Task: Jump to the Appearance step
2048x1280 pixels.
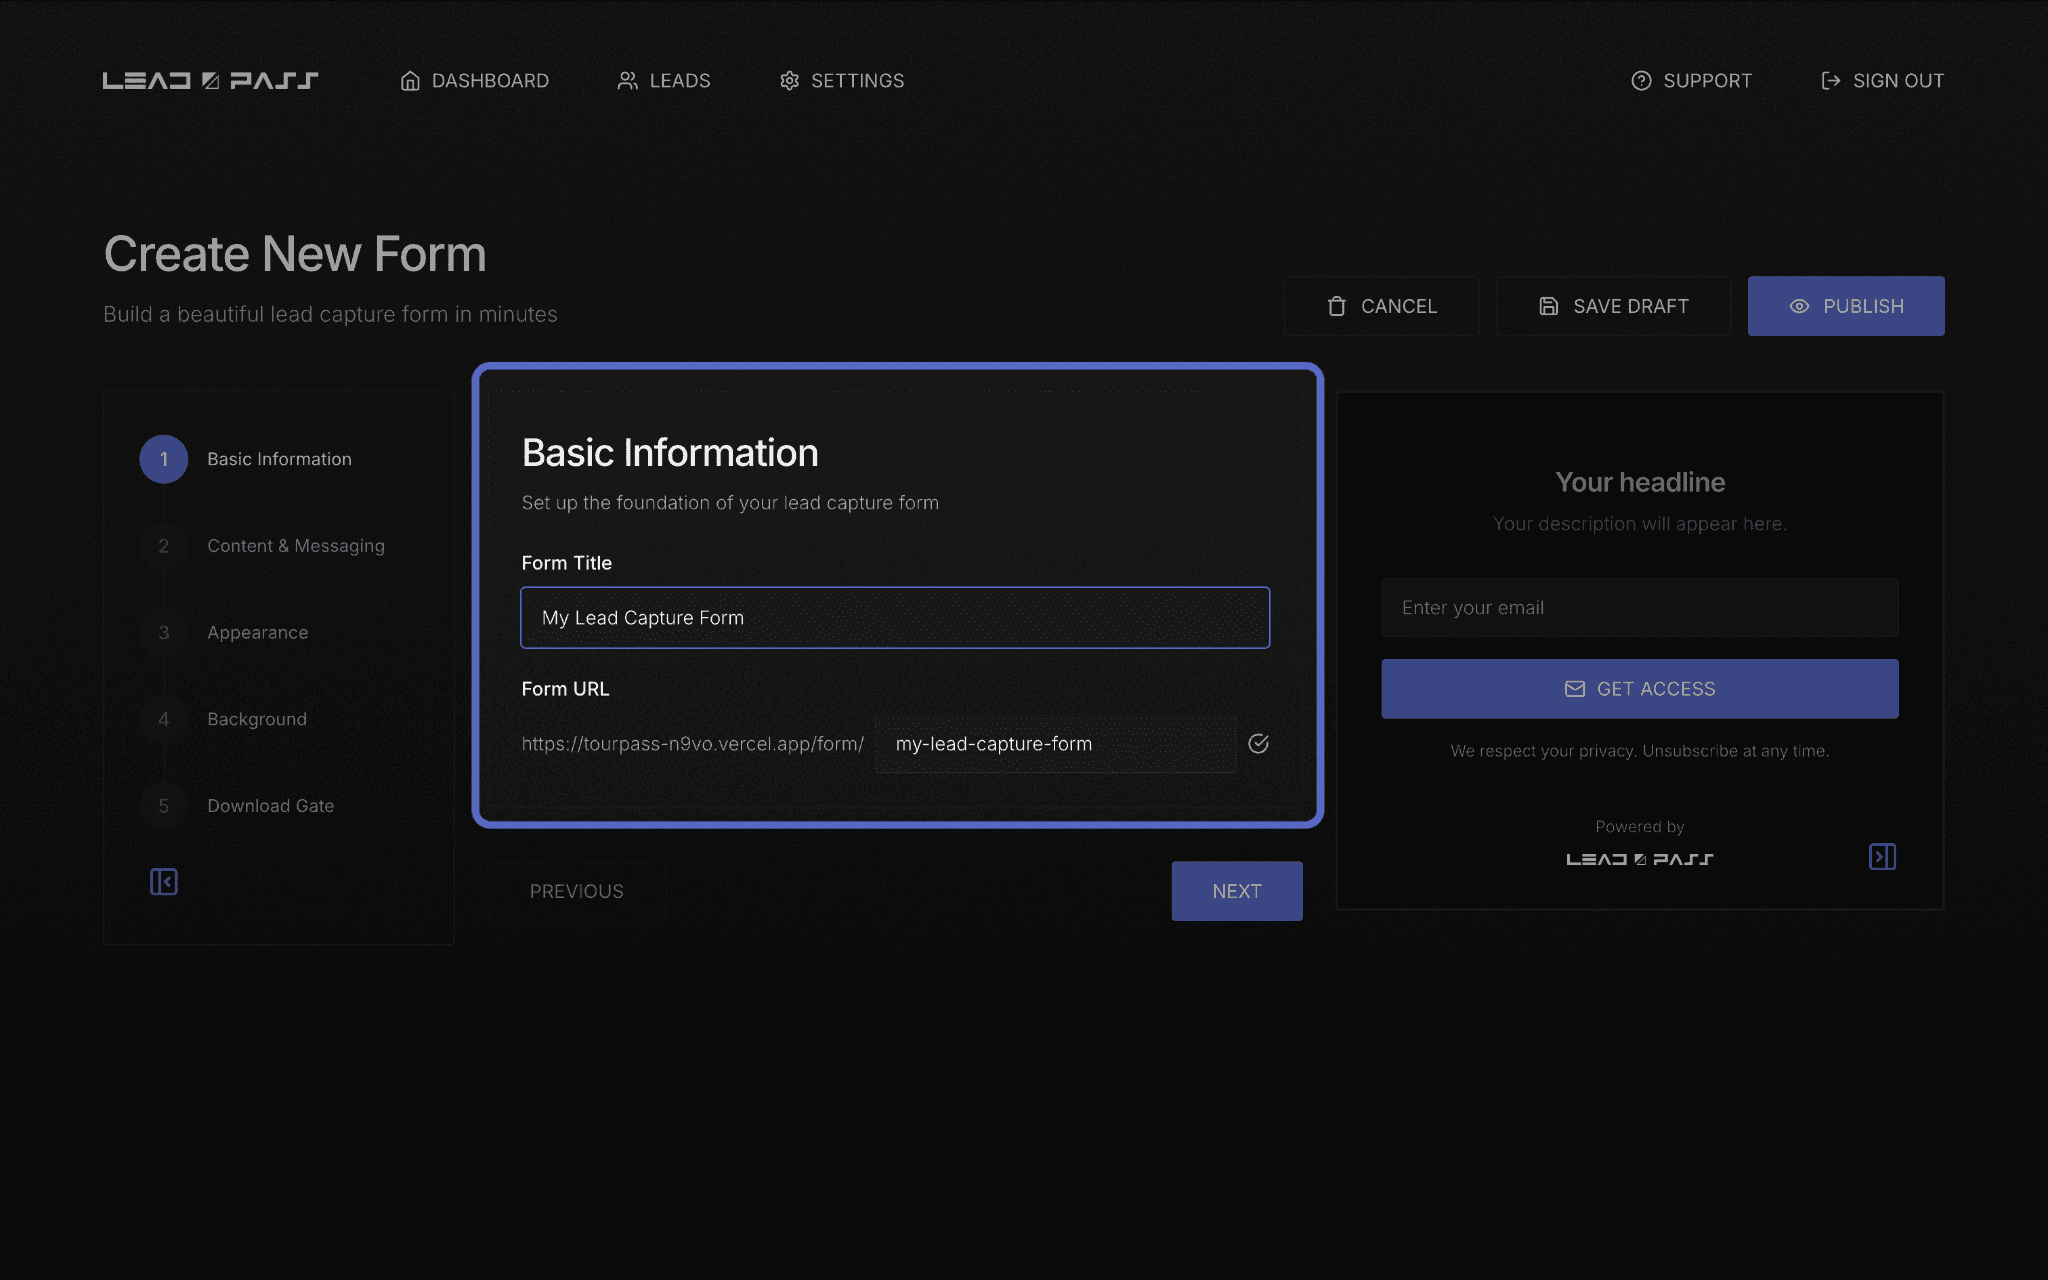Action: pyautogui.click(x=257, y=633)
